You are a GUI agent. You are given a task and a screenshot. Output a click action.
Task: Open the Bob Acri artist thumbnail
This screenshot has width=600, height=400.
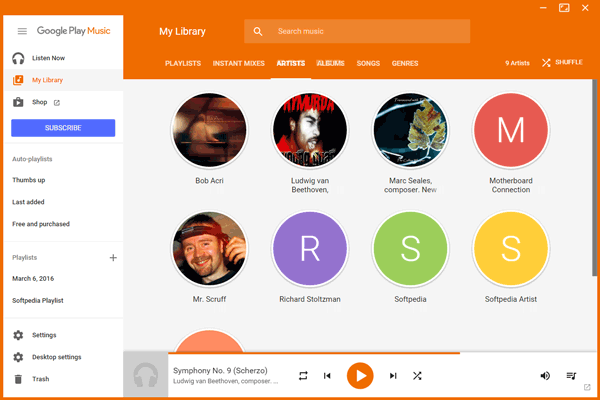coord(209,130)
